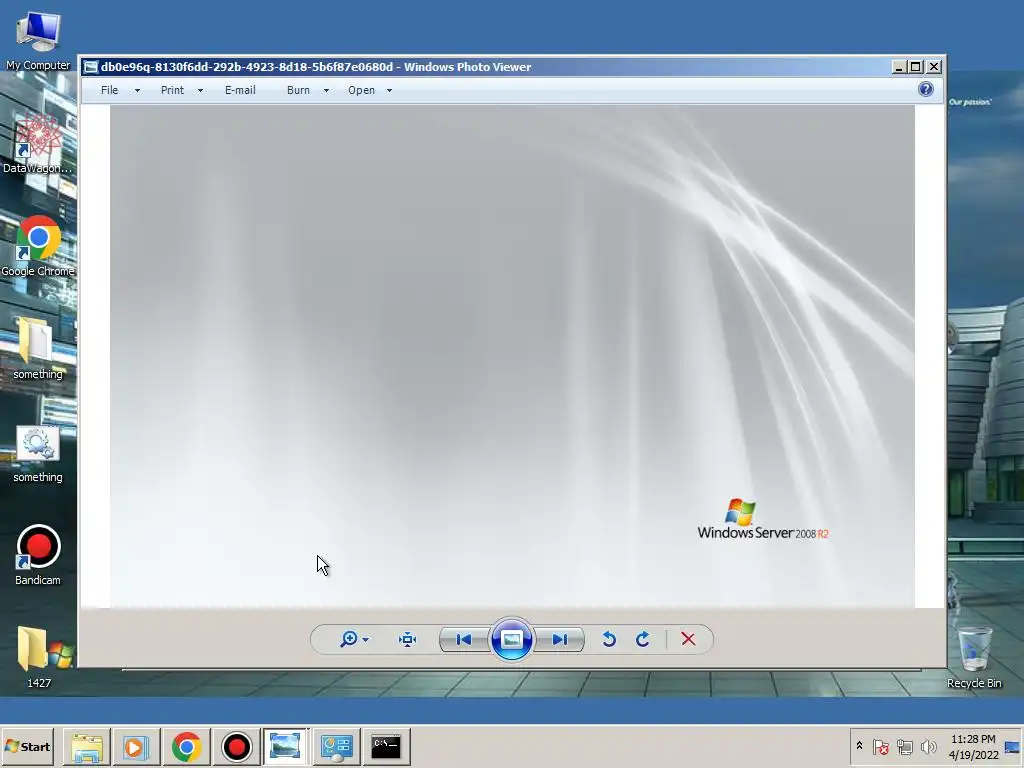The height and width of the screenshot is (768, 1024).
Task: Open Windows Explorer from taskbar
Action: point(87,746)
